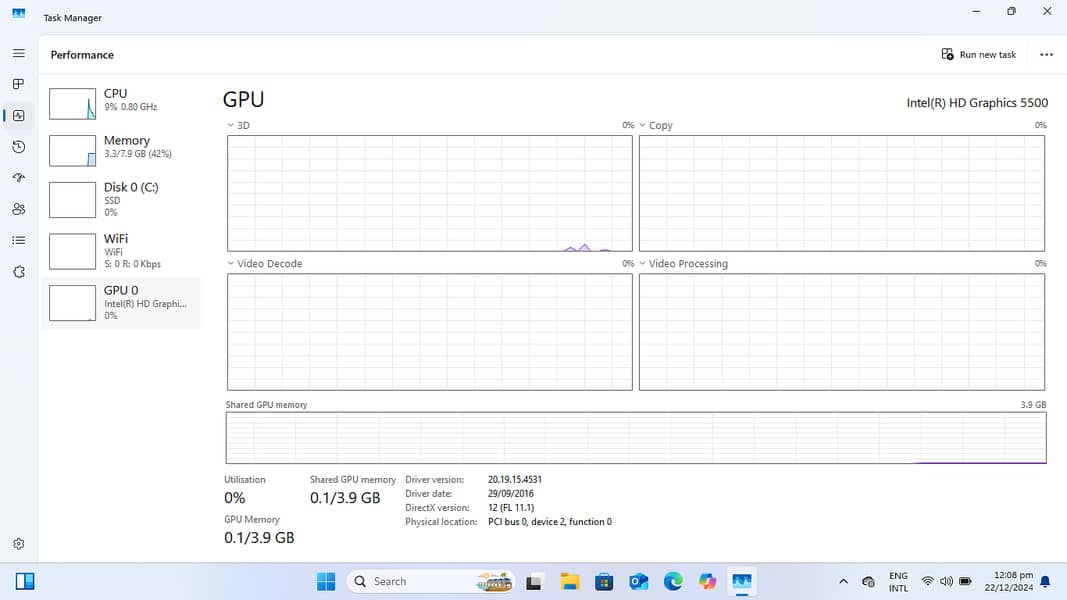
Task: Open Task Manager Settings gear
Action: (18, 544)
